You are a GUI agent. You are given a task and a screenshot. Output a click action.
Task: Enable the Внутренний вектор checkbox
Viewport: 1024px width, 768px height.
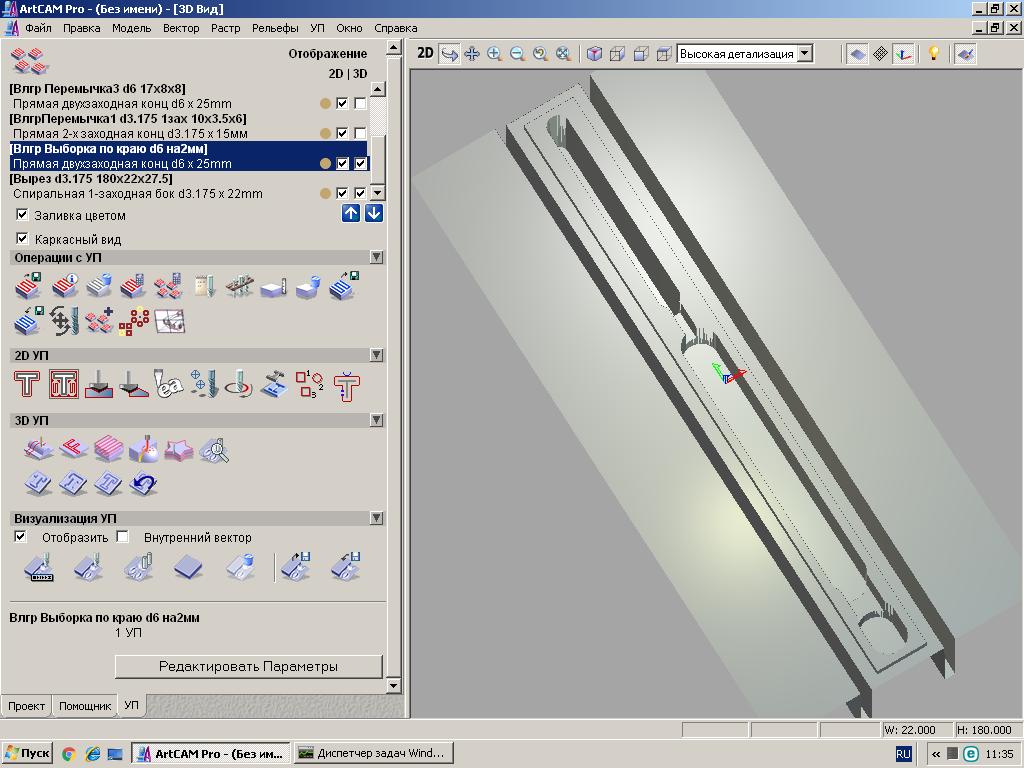tap(122, 537)
